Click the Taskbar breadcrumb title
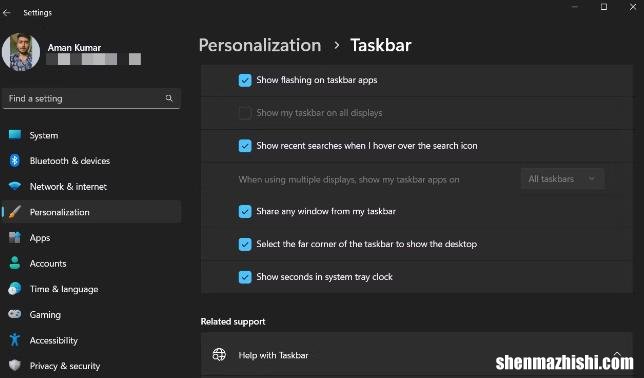The image size is (644, 378). coord(381,45)
